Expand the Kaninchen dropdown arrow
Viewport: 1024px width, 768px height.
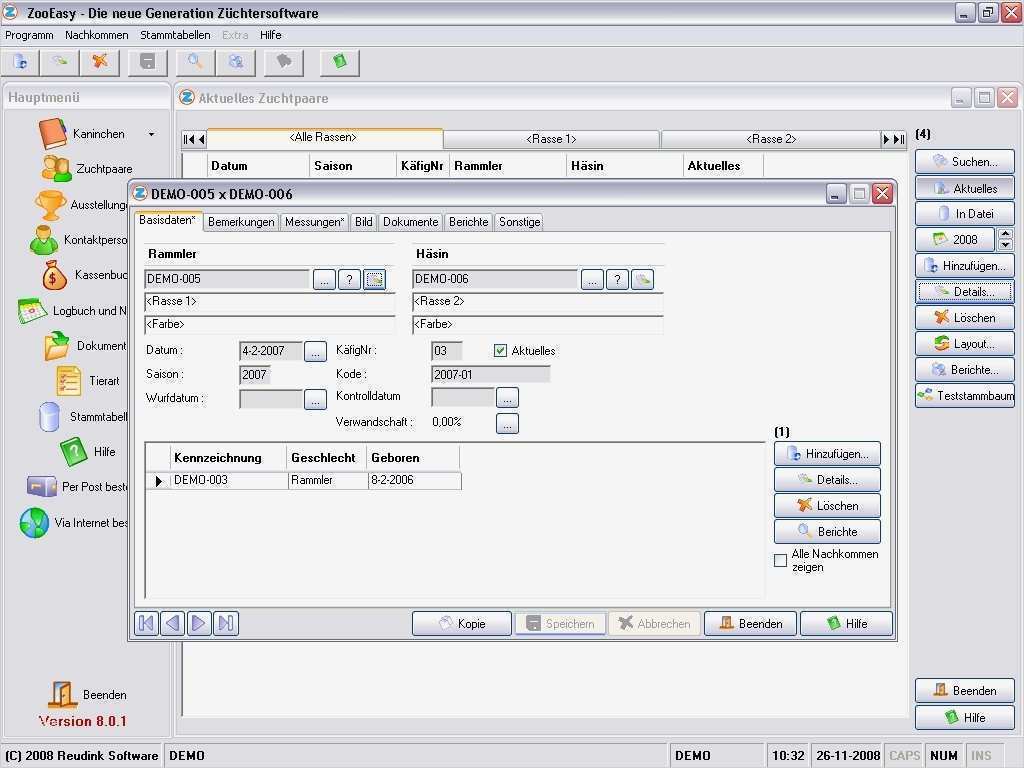pyautogui.click(x=152, y=135)
